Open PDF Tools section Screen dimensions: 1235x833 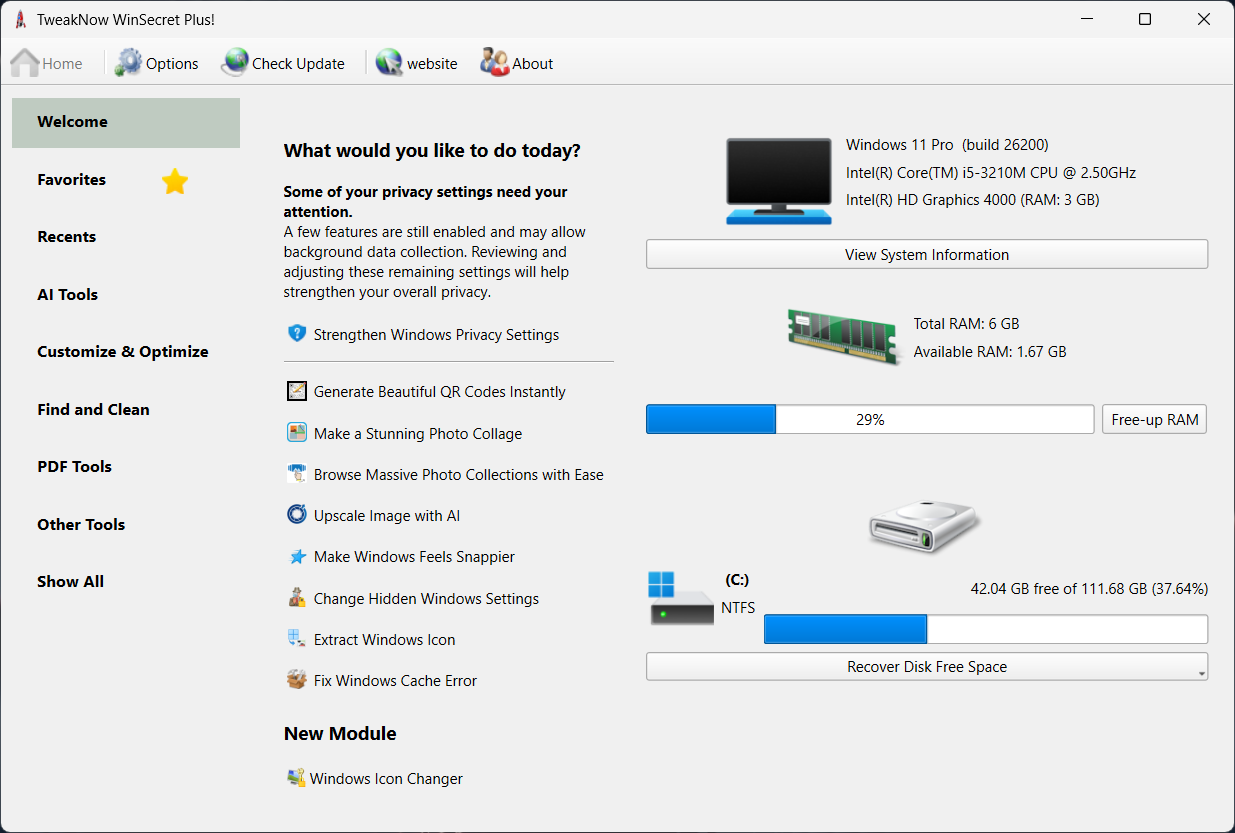75,467
